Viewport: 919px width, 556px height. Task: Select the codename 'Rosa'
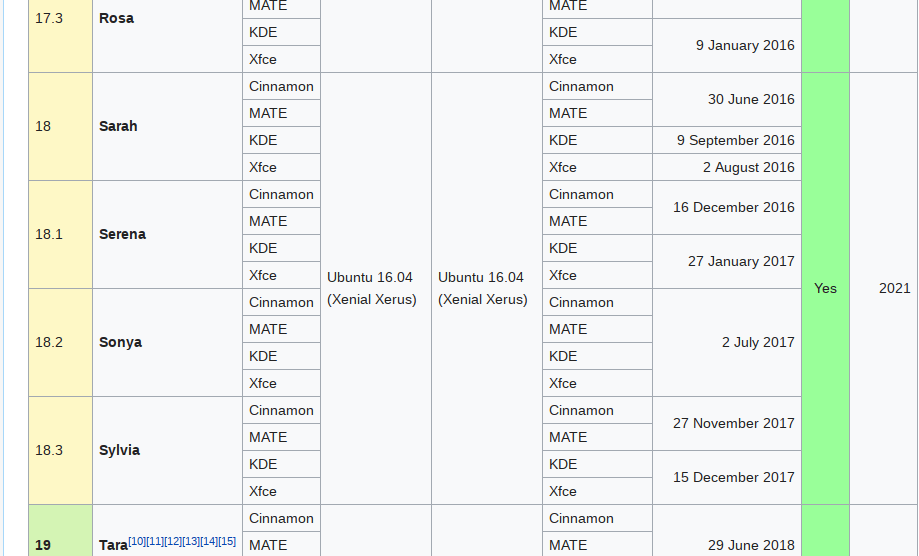(x=116, y=18)
